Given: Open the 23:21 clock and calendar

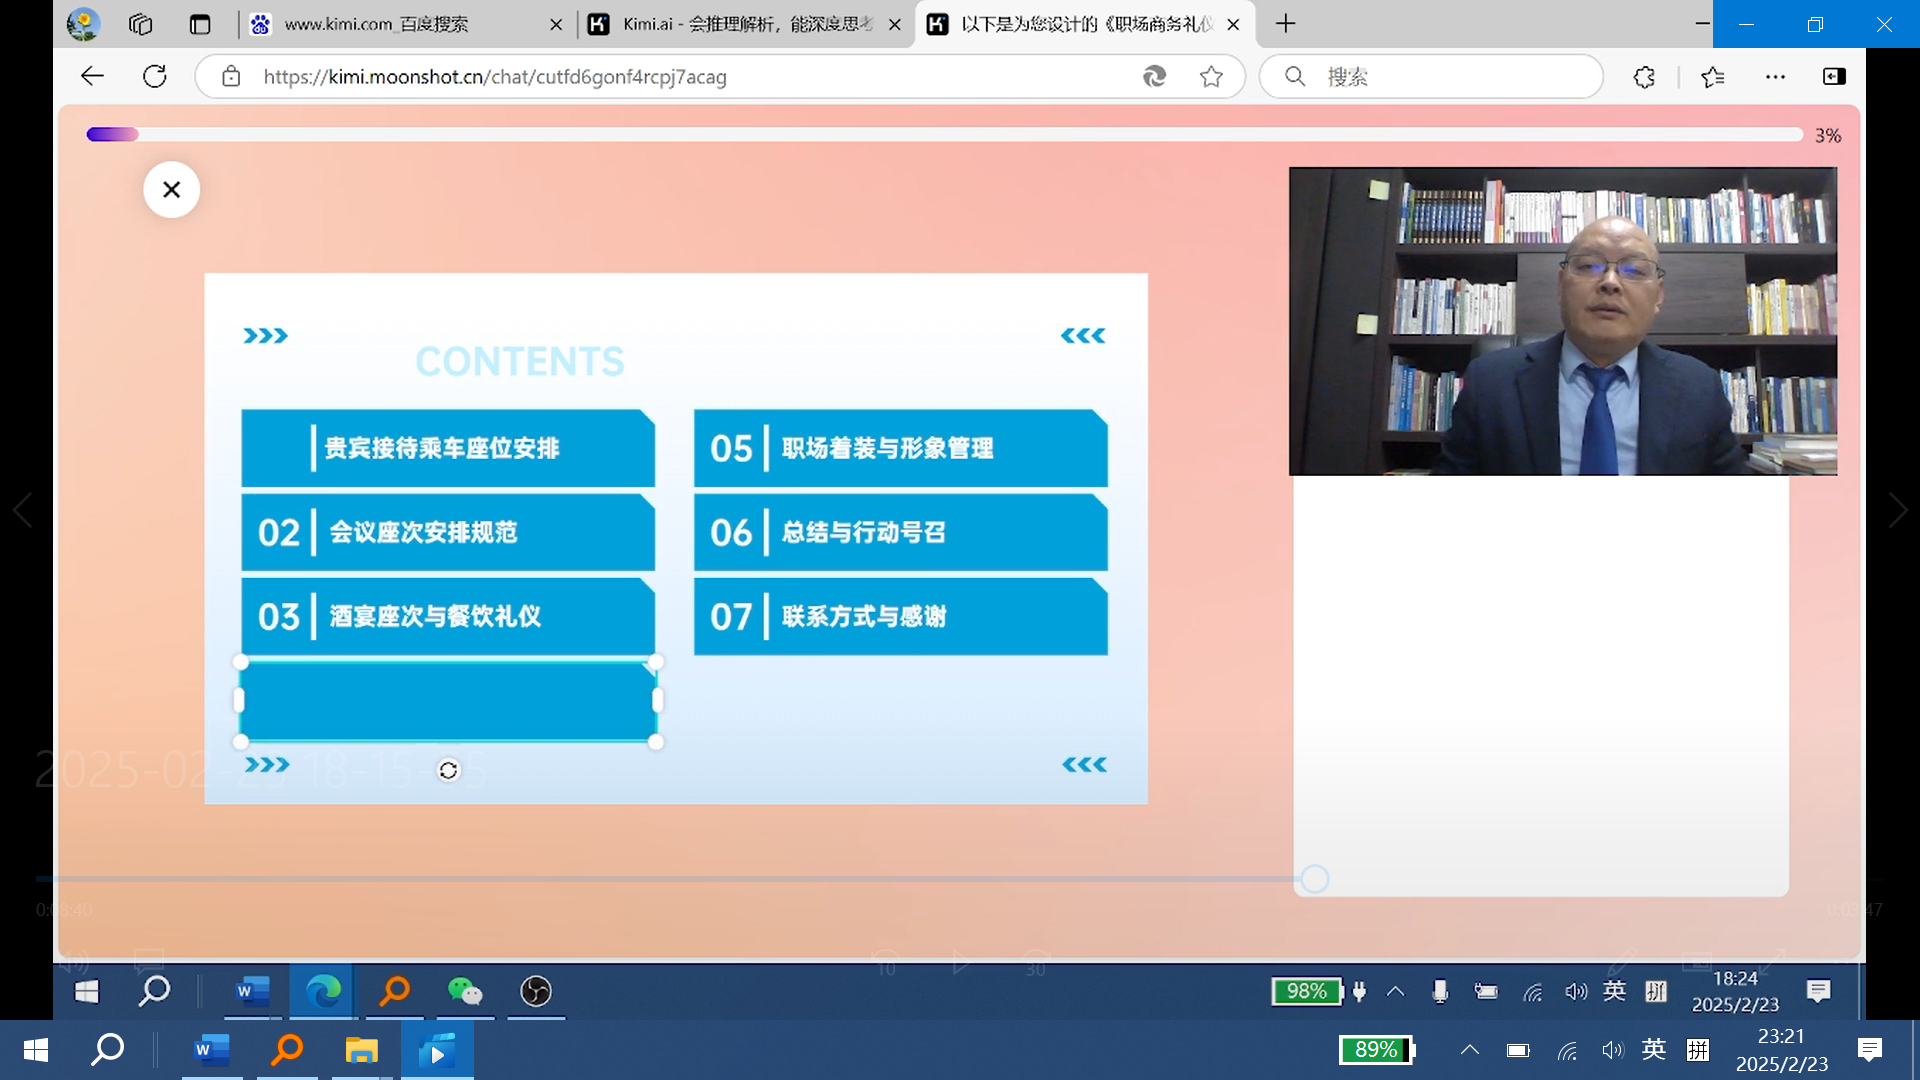Looking at the screenshot, I should pos(1781,1050).
